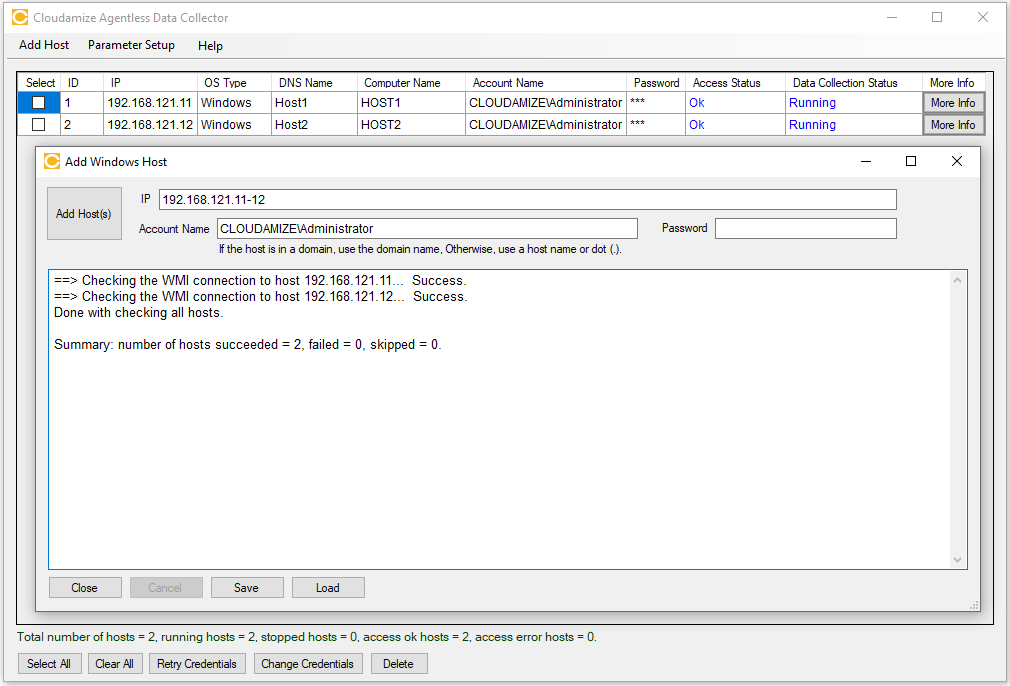The height and width of the screenshot is (686, 1010).
Task: Open the Add Host menu
Action: click(x=44, y=45)
